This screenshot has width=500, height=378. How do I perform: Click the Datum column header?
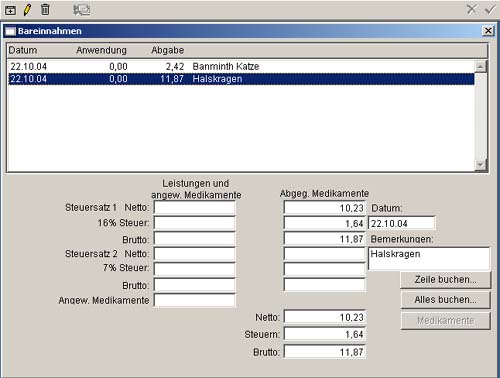(23, 50)
